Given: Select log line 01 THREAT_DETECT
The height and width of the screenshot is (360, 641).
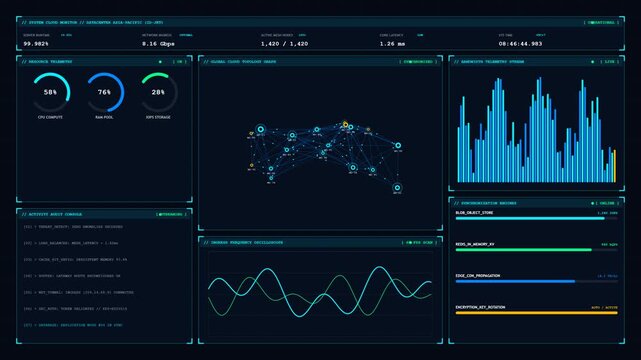Looking at the screenshot, I should coord(73,227).
